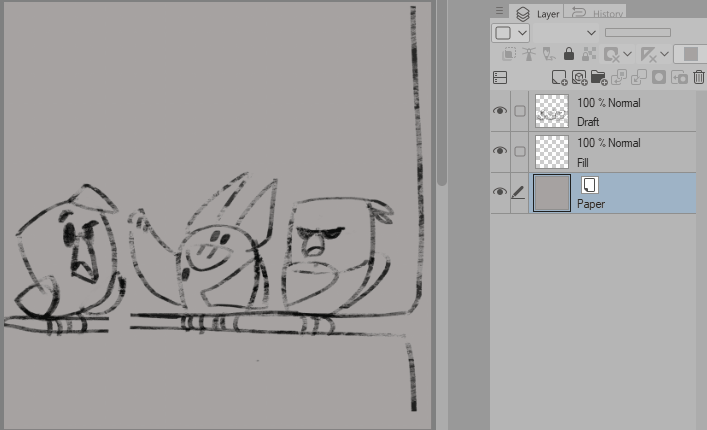Expand the mask options dropdown arrow

pyautogui.click(x=628, y=54)
